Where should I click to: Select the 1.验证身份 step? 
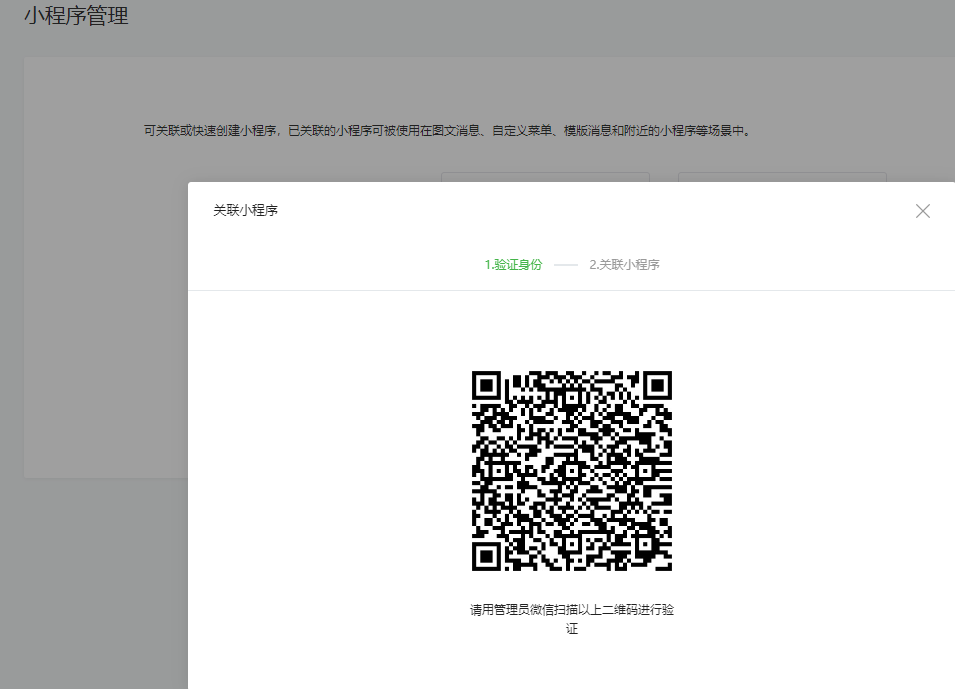(x=513, y=264)
